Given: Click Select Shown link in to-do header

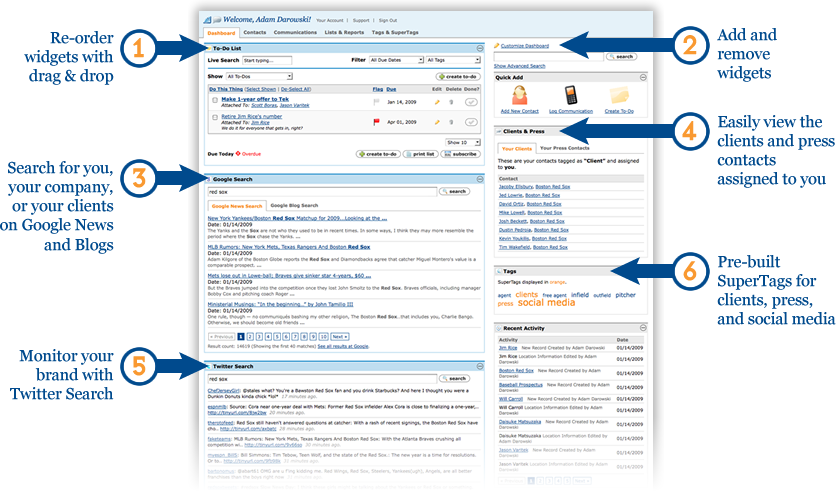Looking at the screenshot, I should pyautogui.click(x=261, y=89).
